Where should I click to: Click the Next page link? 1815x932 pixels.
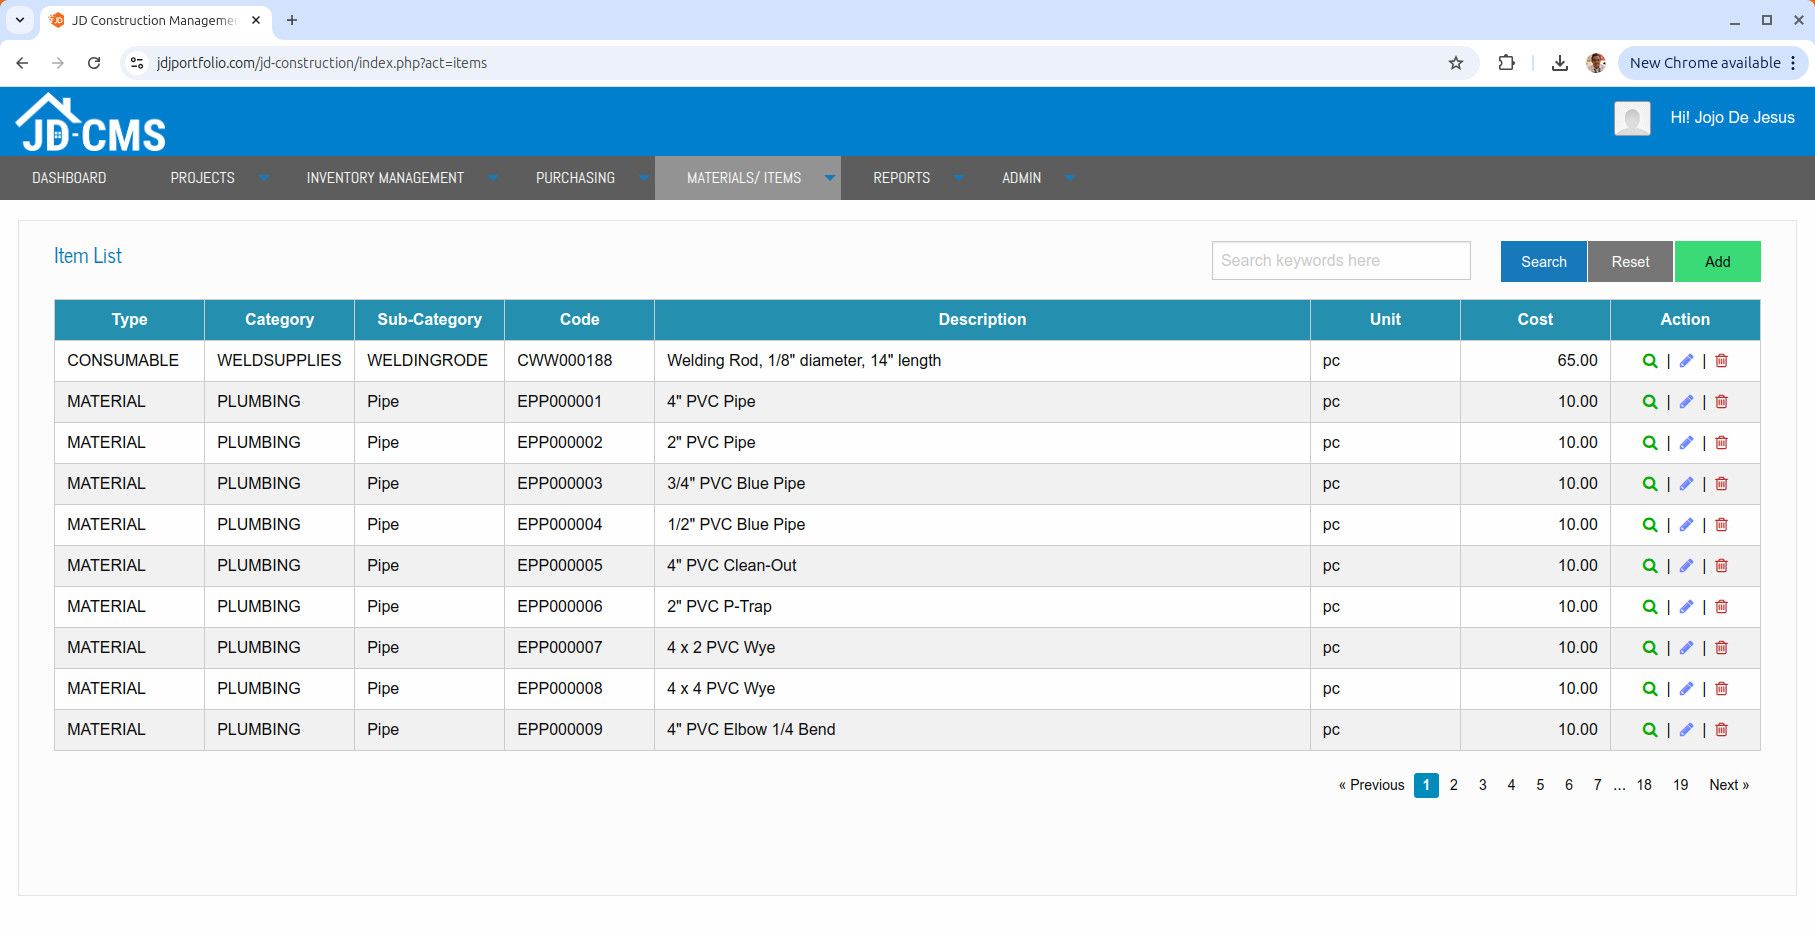tap(1728, 785)
